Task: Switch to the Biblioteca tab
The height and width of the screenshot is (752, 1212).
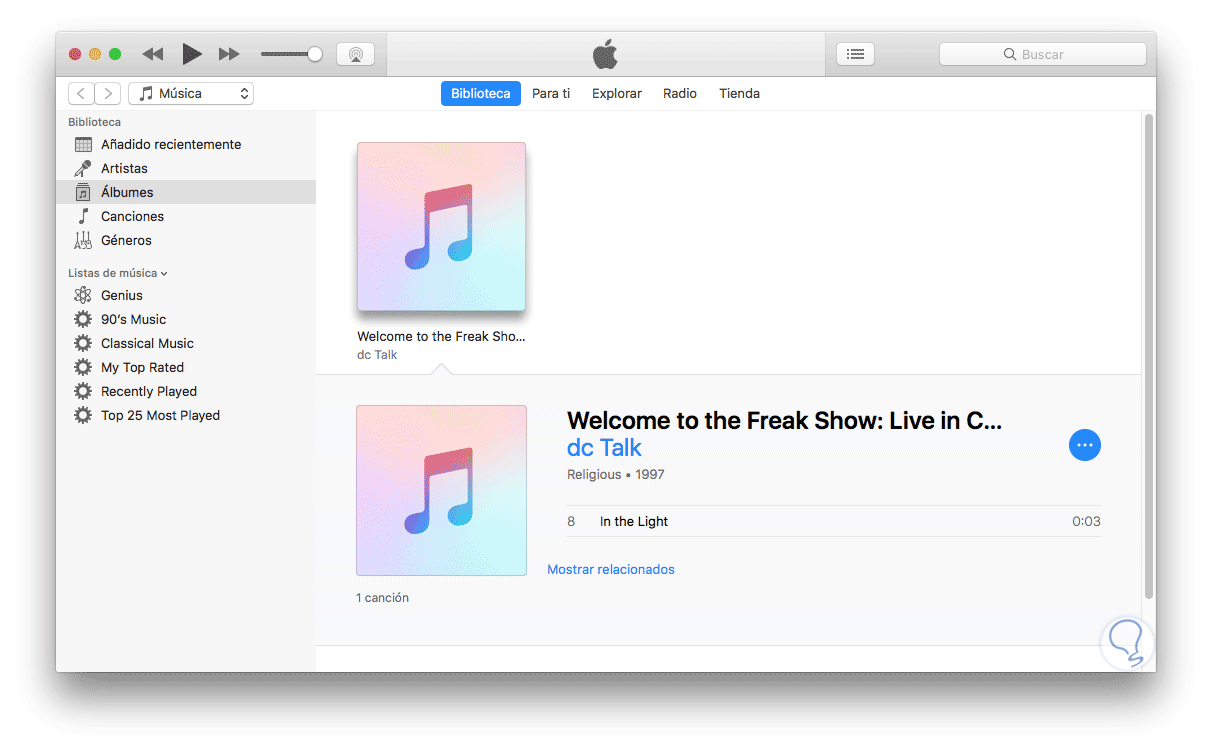Action: pos(481,93)
